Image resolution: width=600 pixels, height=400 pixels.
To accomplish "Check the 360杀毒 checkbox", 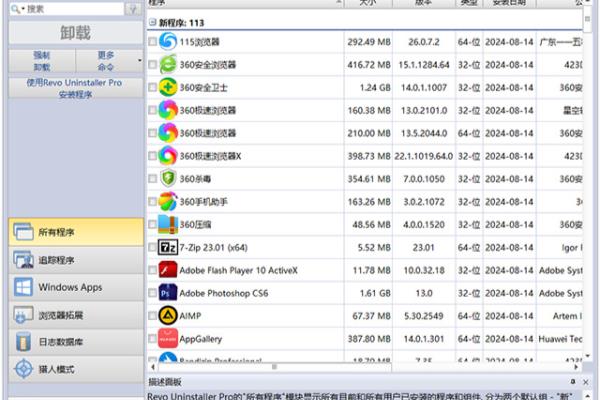I will (152, 178).
